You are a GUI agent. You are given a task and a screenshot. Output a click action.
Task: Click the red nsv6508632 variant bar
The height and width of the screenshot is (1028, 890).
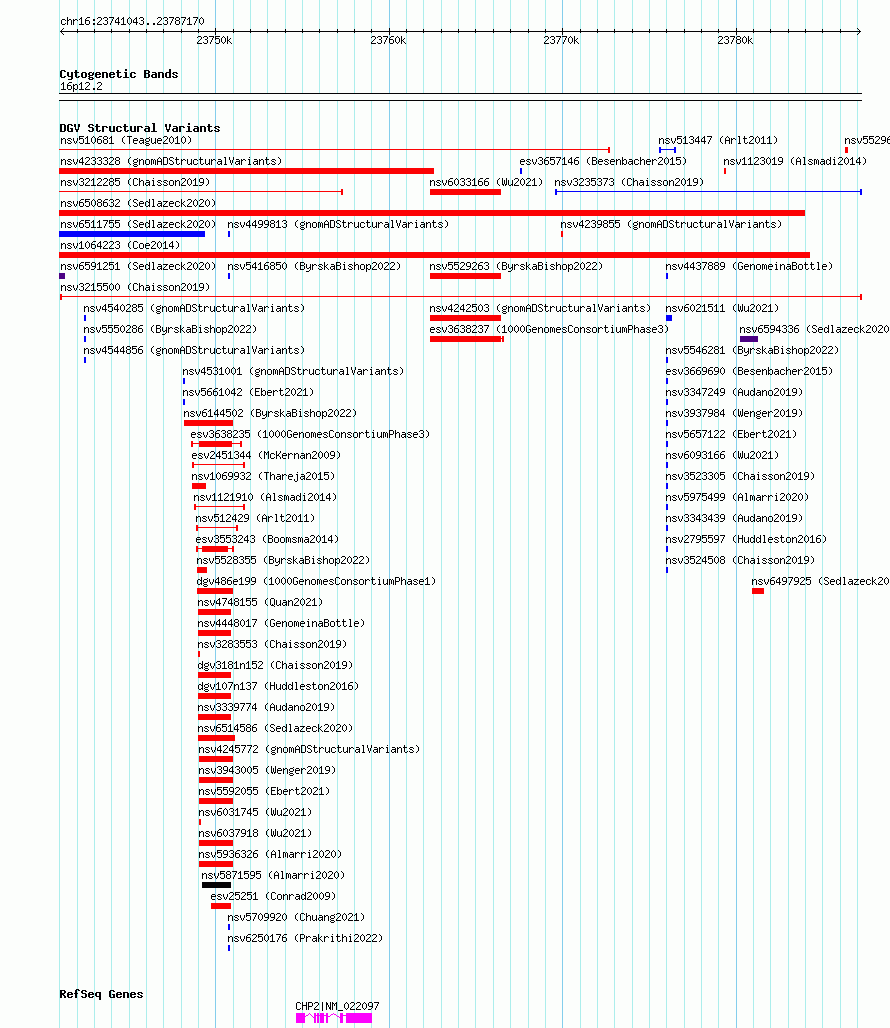click(432, 213)
